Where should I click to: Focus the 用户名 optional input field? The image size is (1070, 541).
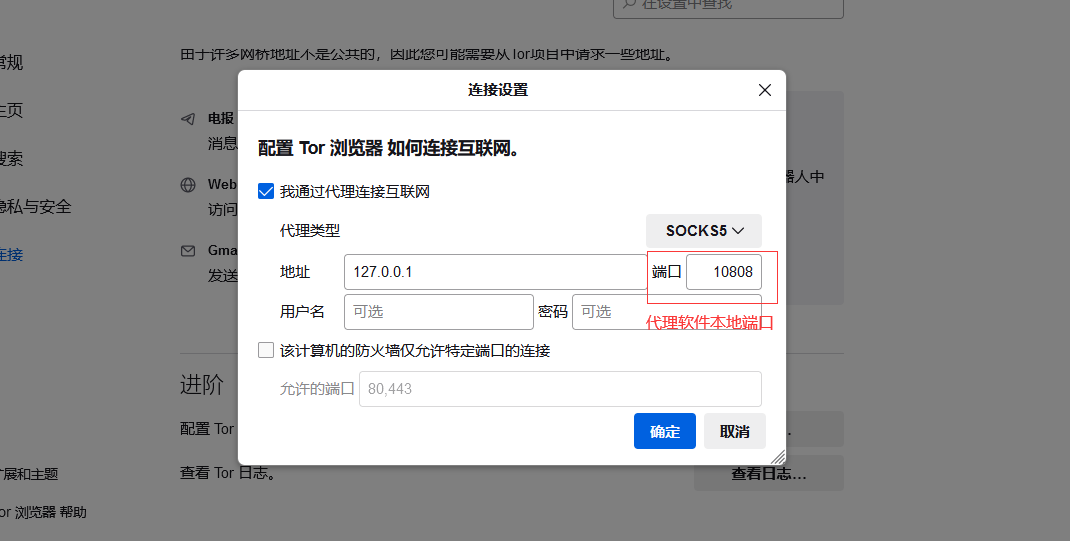[439, 312]
